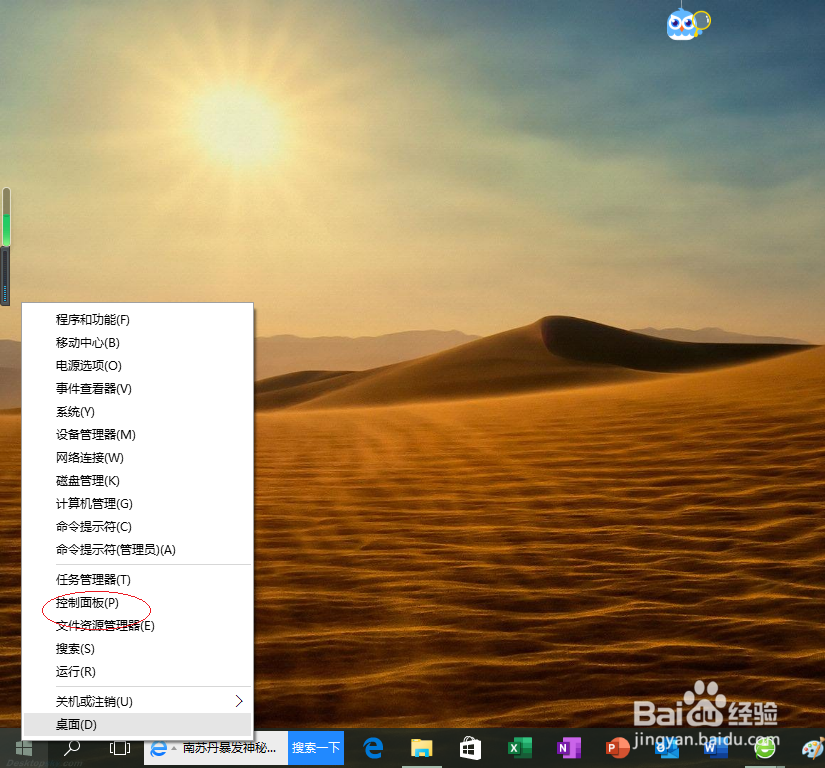Select 计算机管理(G)
The image size is (825, 768).
click(137, 504)
